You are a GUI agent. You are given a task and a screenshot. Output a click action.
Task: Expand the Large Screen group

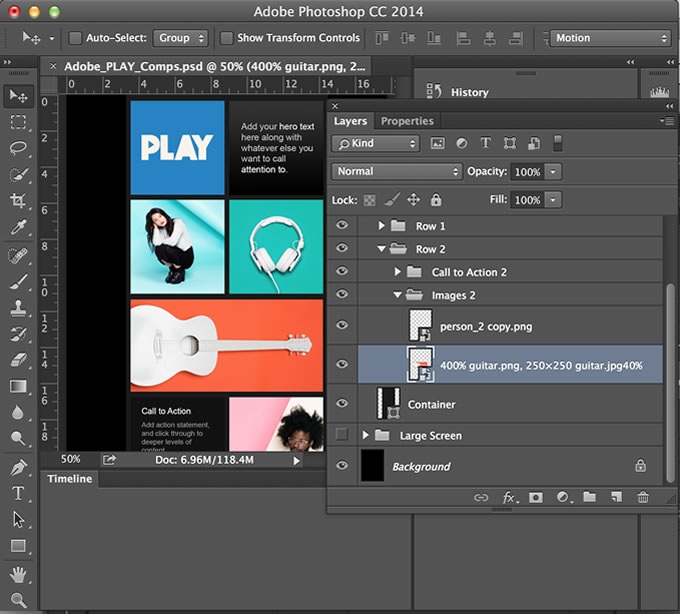tap(365, 435)
